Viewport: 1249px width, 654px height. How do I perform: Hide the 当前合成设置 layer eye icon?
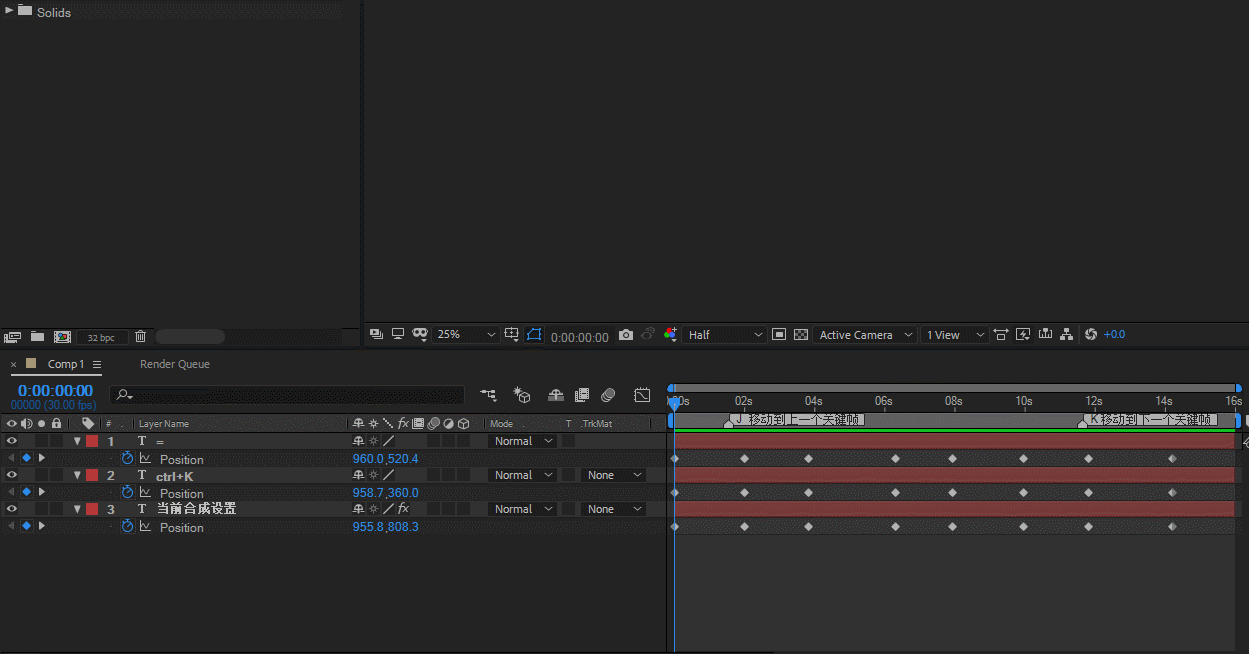point(12,509)
